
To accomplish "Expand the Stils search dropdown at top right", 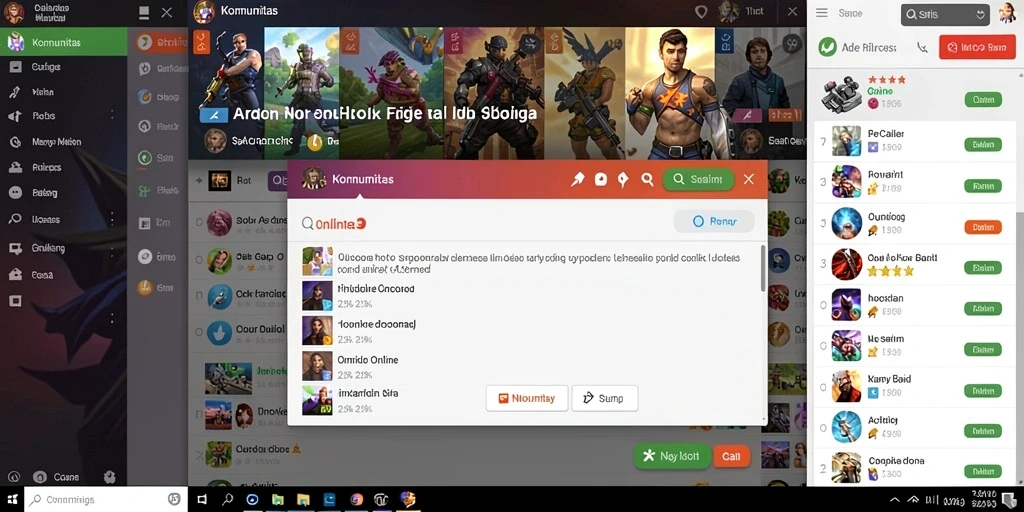I will (980, 14).
